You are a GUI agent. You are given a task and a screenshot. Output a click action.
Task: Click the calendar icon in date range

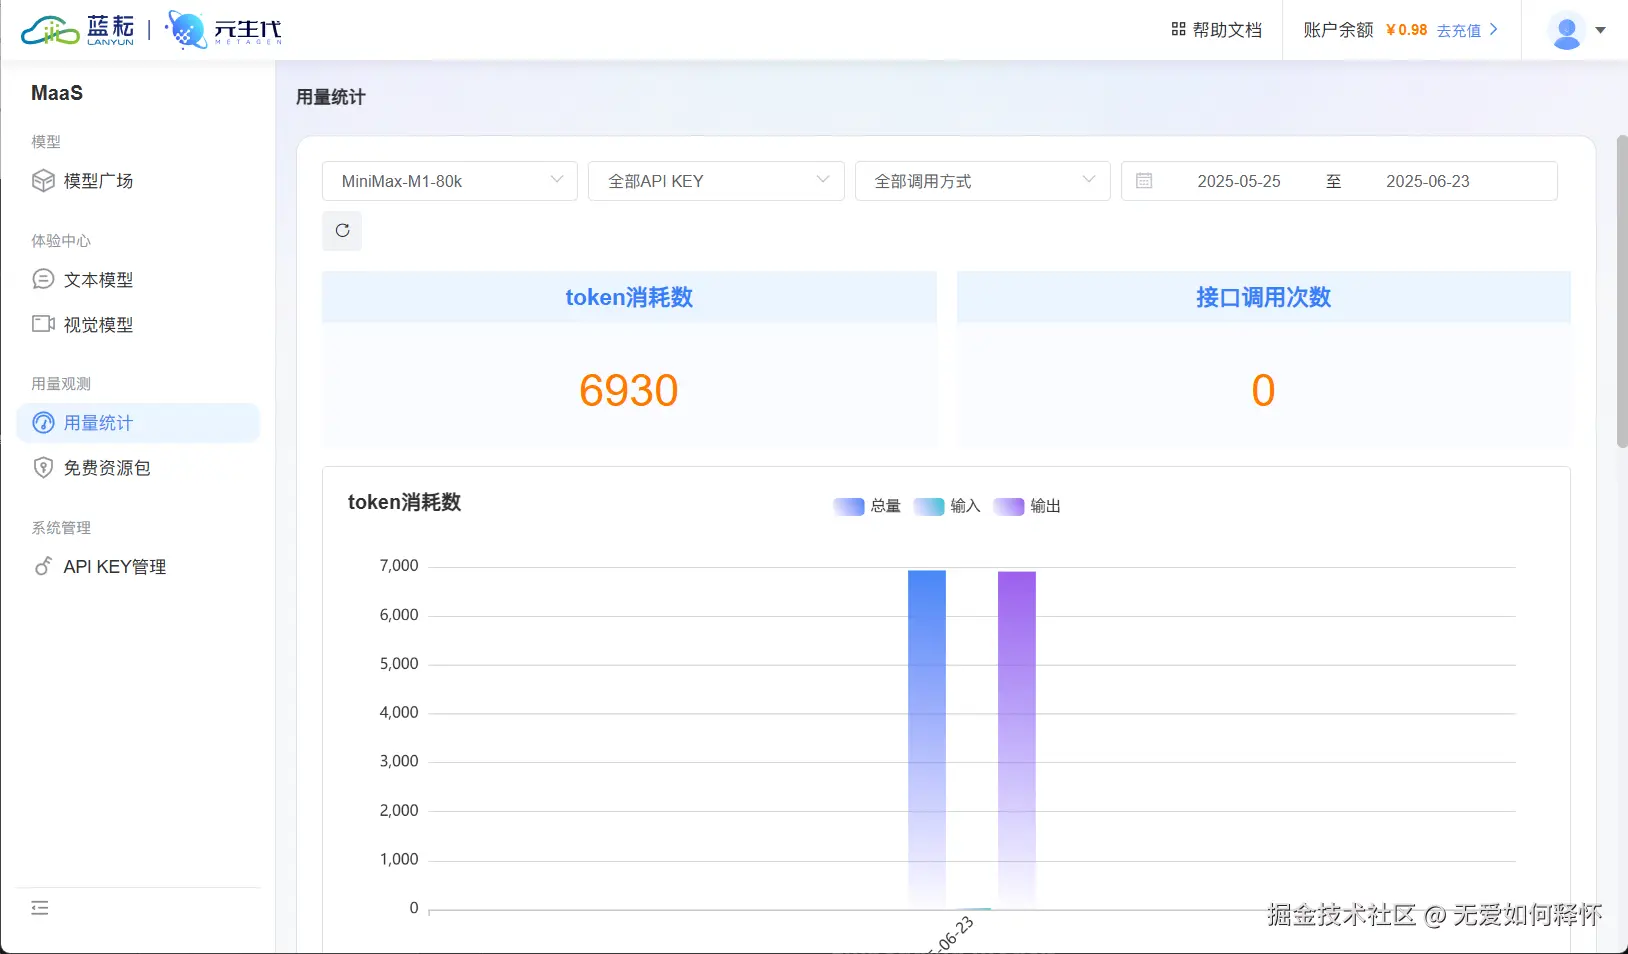[1144, 181]
